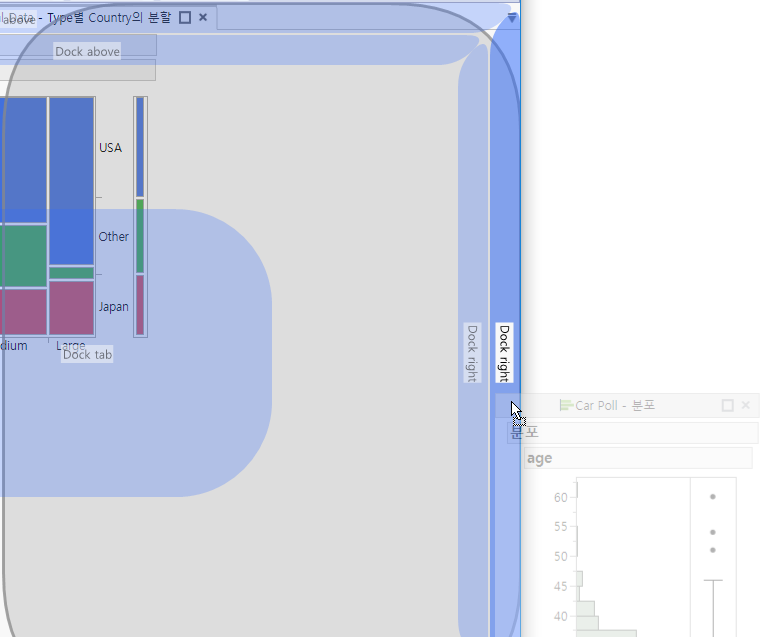Click the 50 tick label on age axis

click(561, 556)
